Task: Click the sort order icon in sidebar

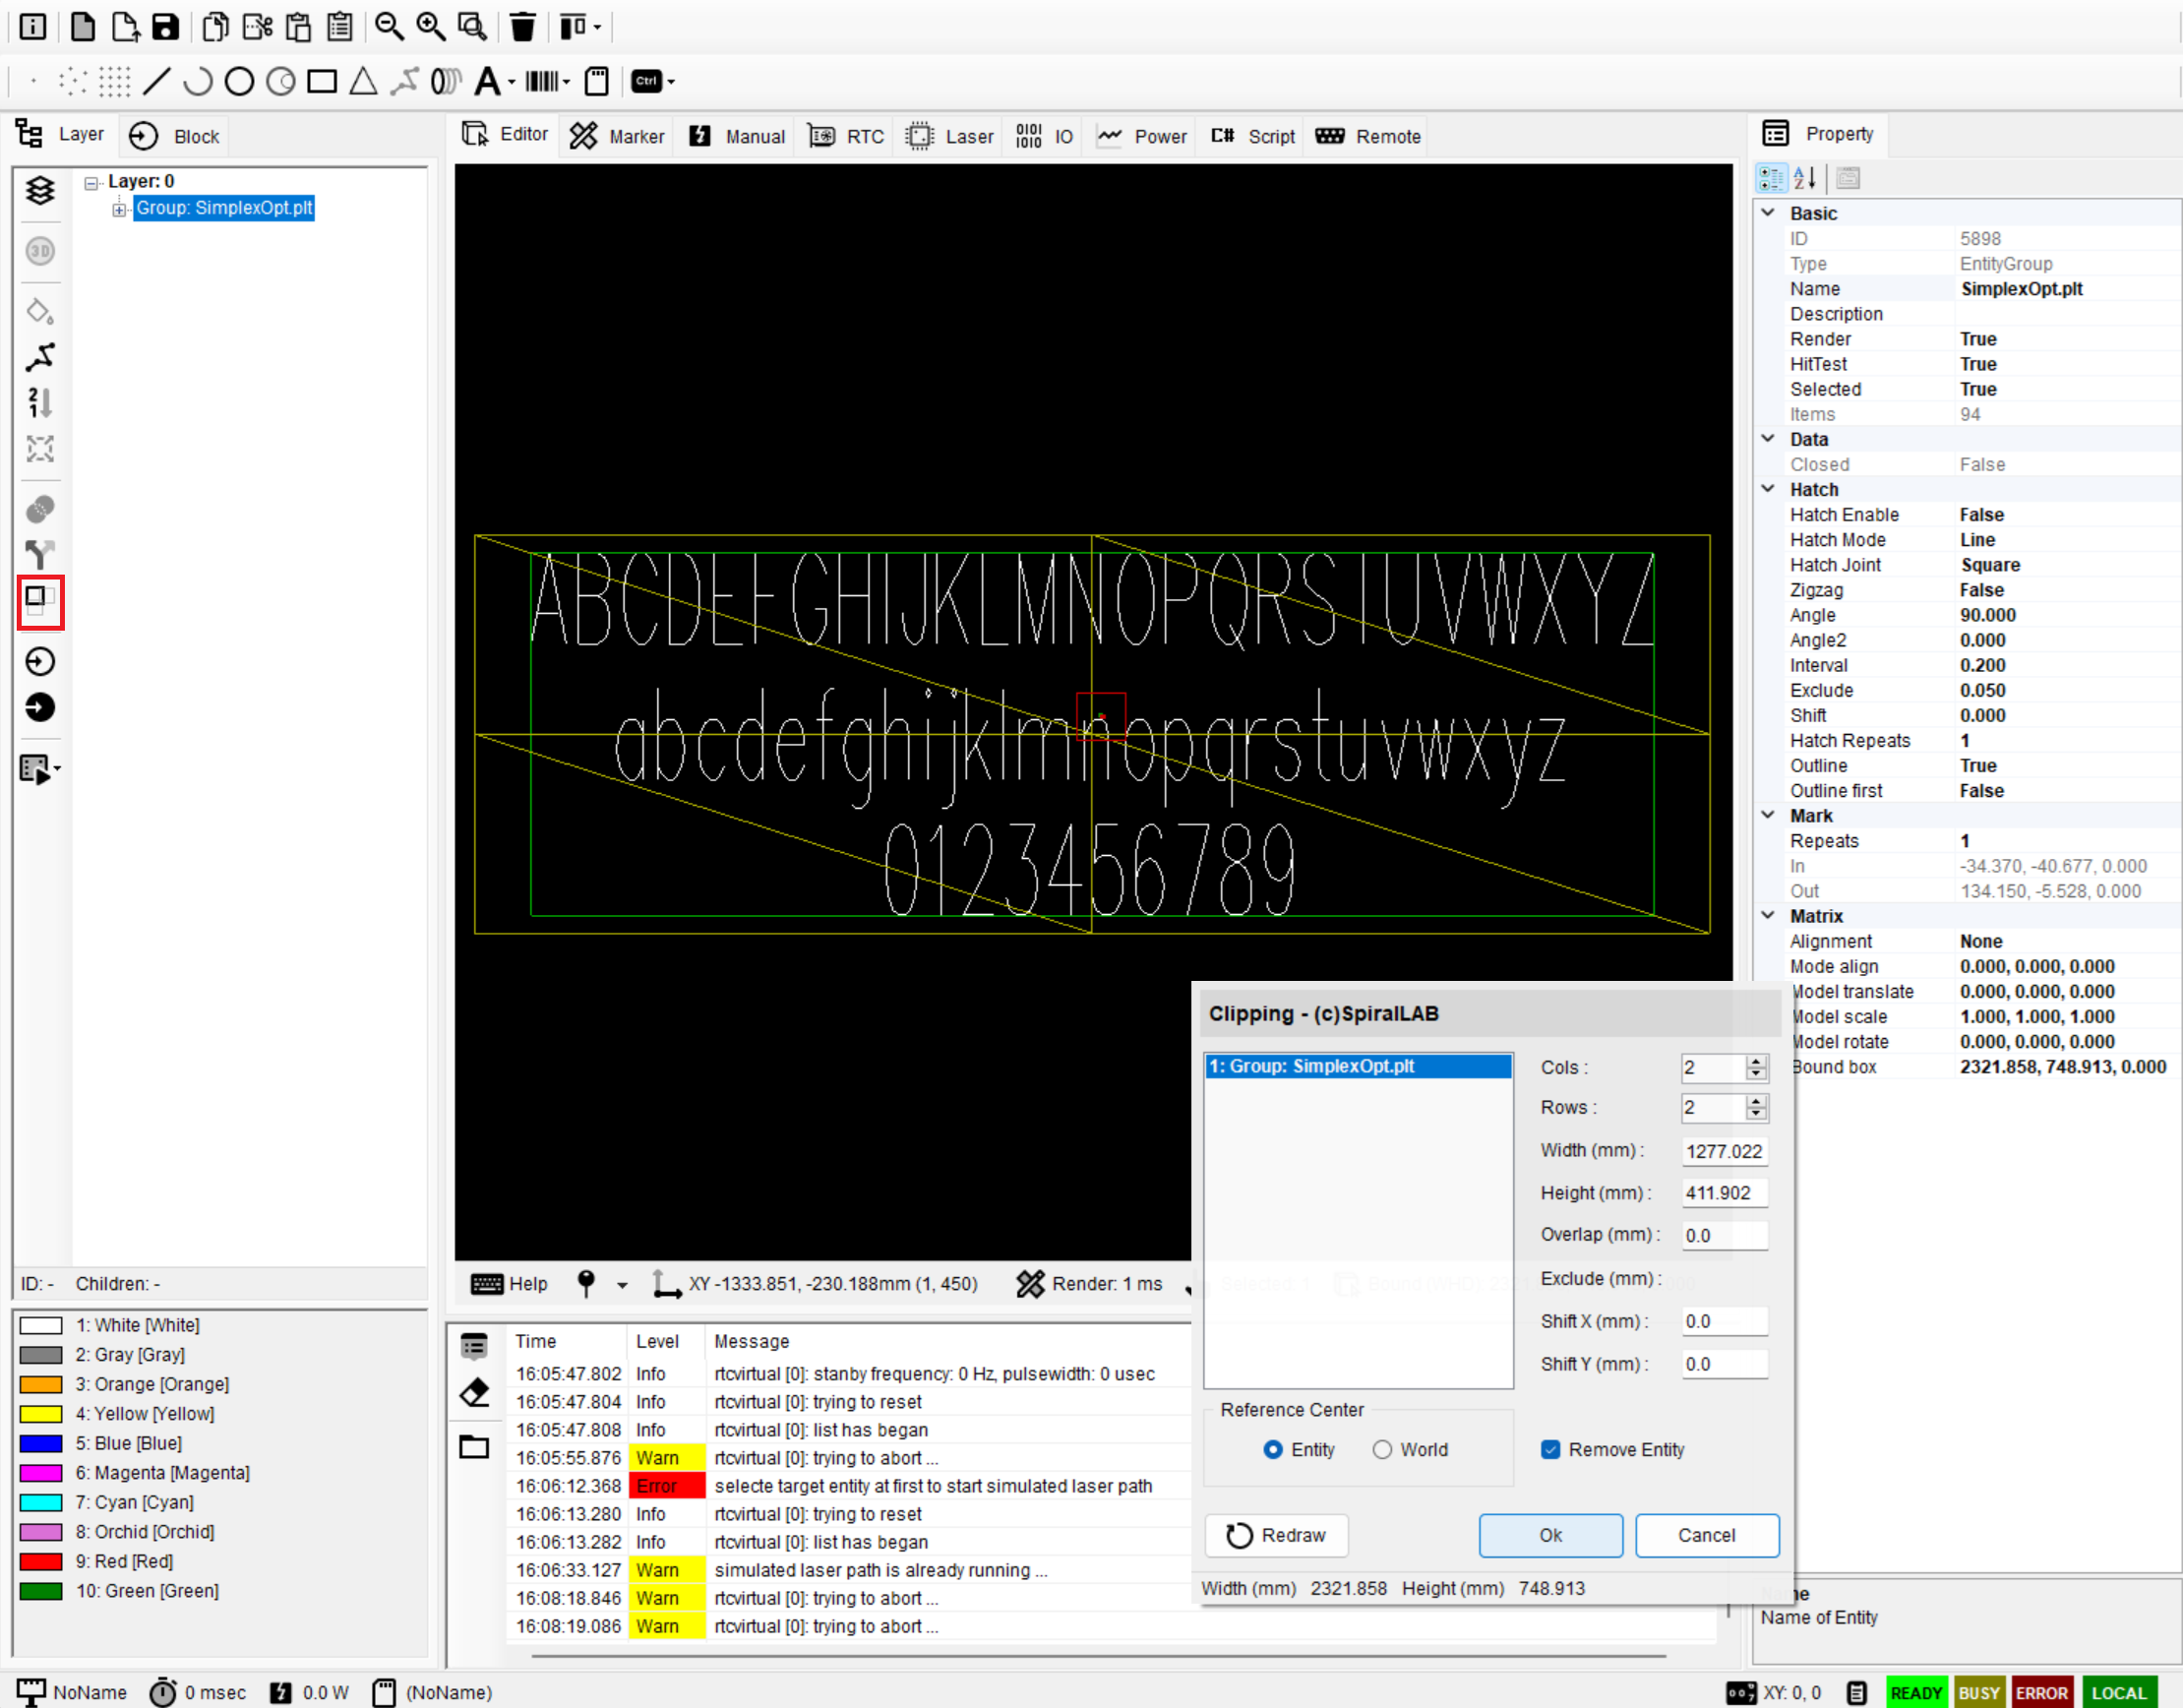Action: tap(40, 402)
